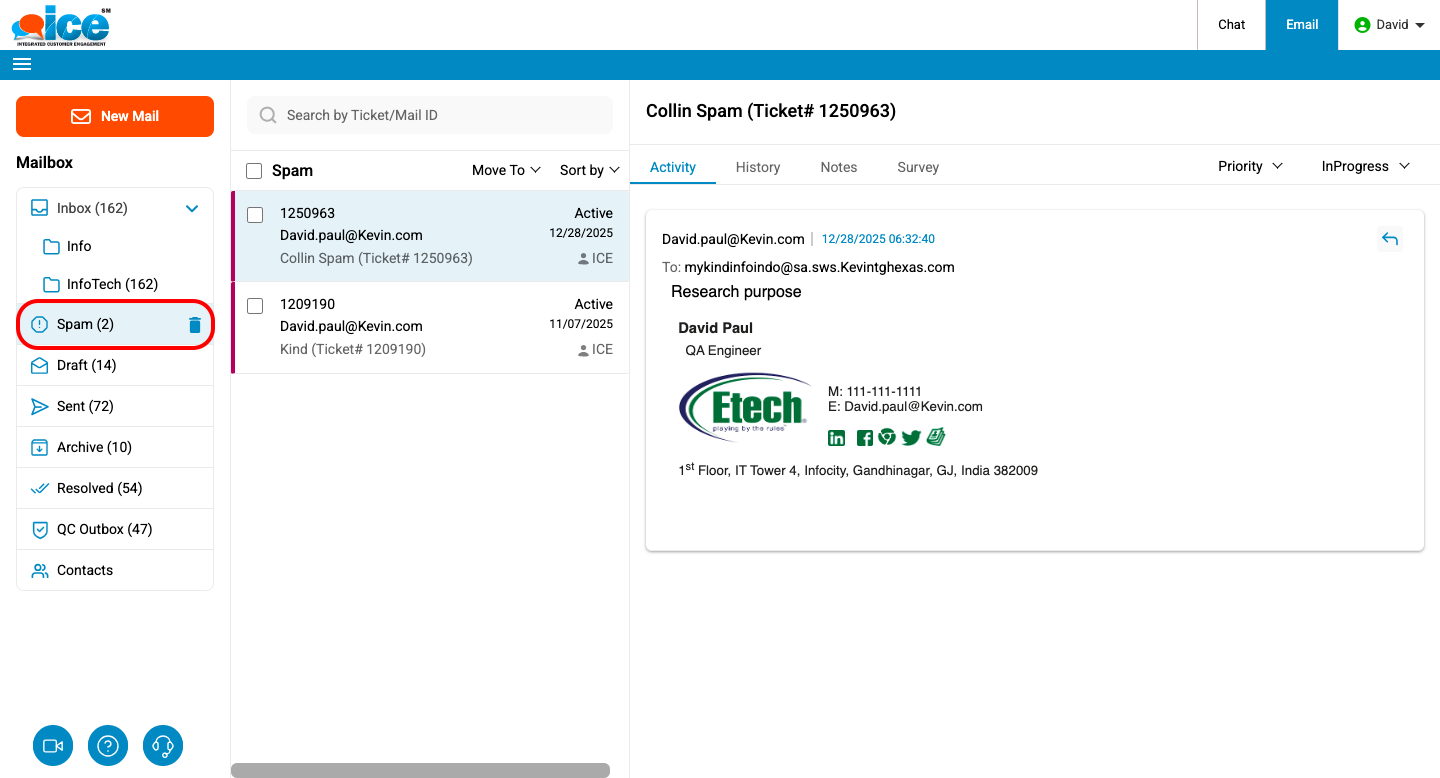Open the Sort by dropdown
The width and height of the screenshot is (1440, 778).
pos(589,170)
